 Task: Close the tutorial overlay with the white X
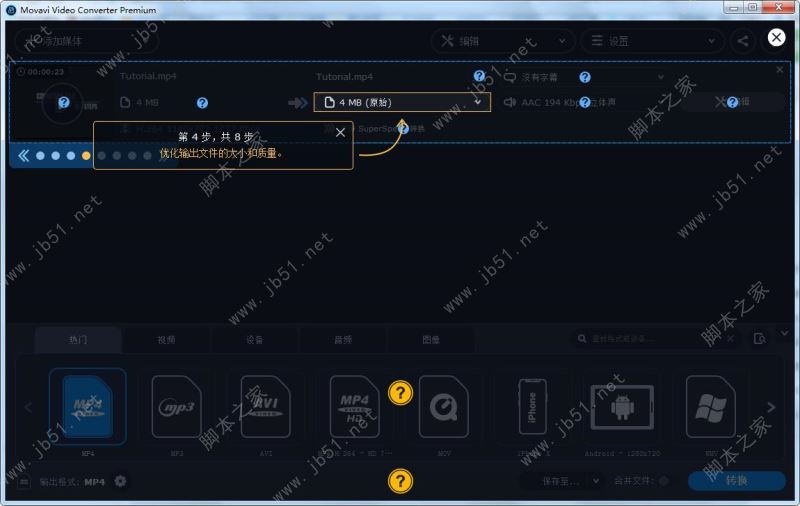point(776,37)
